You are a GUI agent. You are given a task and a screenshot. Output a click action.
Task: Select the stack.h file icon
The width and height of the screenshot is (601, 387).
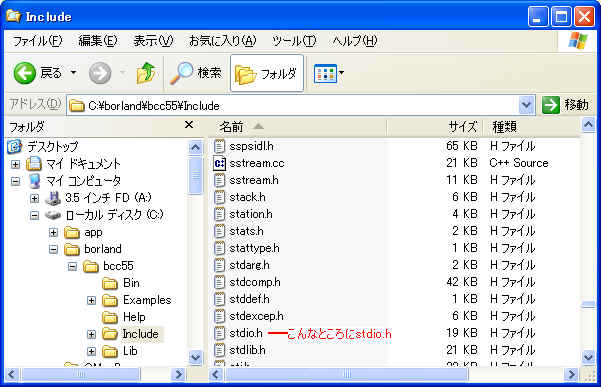point(219,197)
